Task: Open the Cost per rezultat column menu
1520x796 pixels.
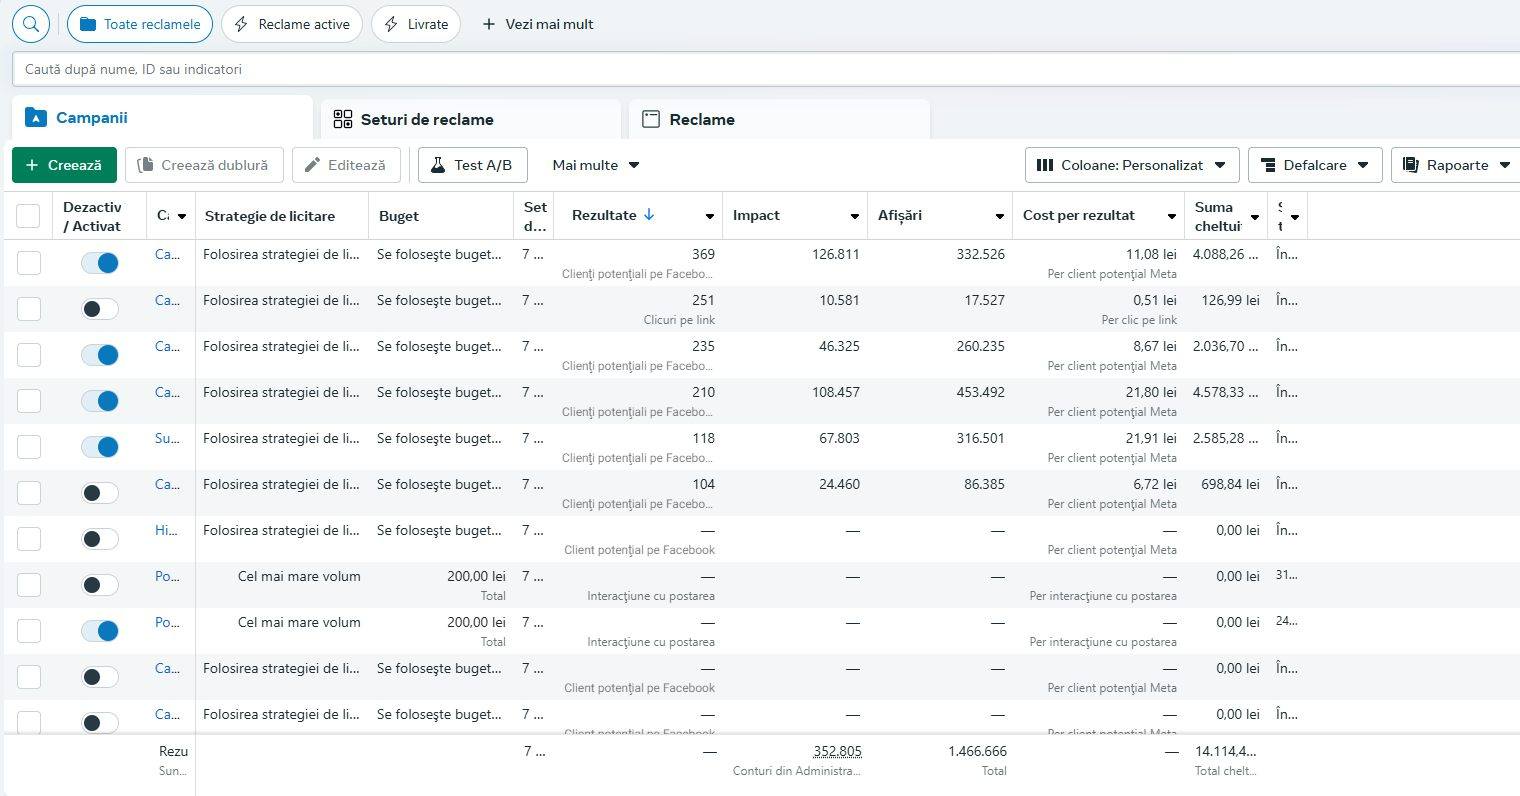Action: [1171, 216]
